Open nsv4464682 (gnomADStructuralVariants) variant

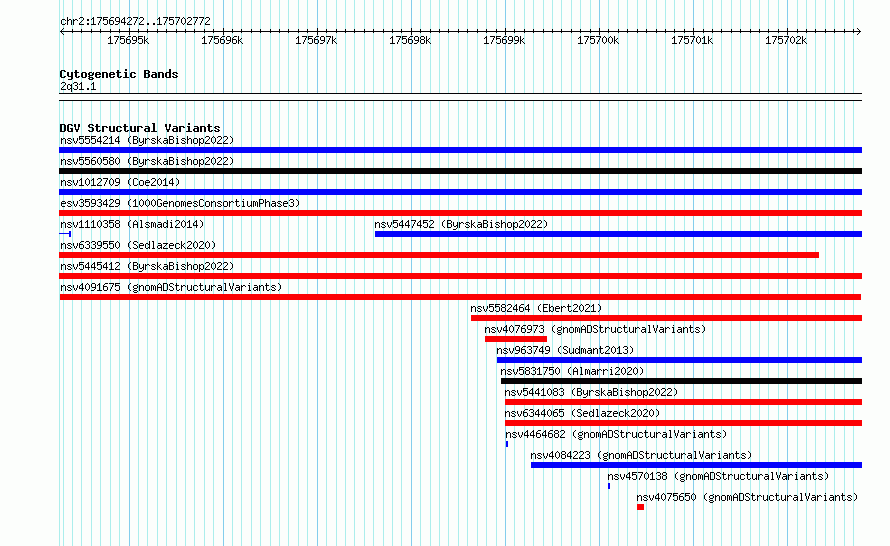coord(616,434)
